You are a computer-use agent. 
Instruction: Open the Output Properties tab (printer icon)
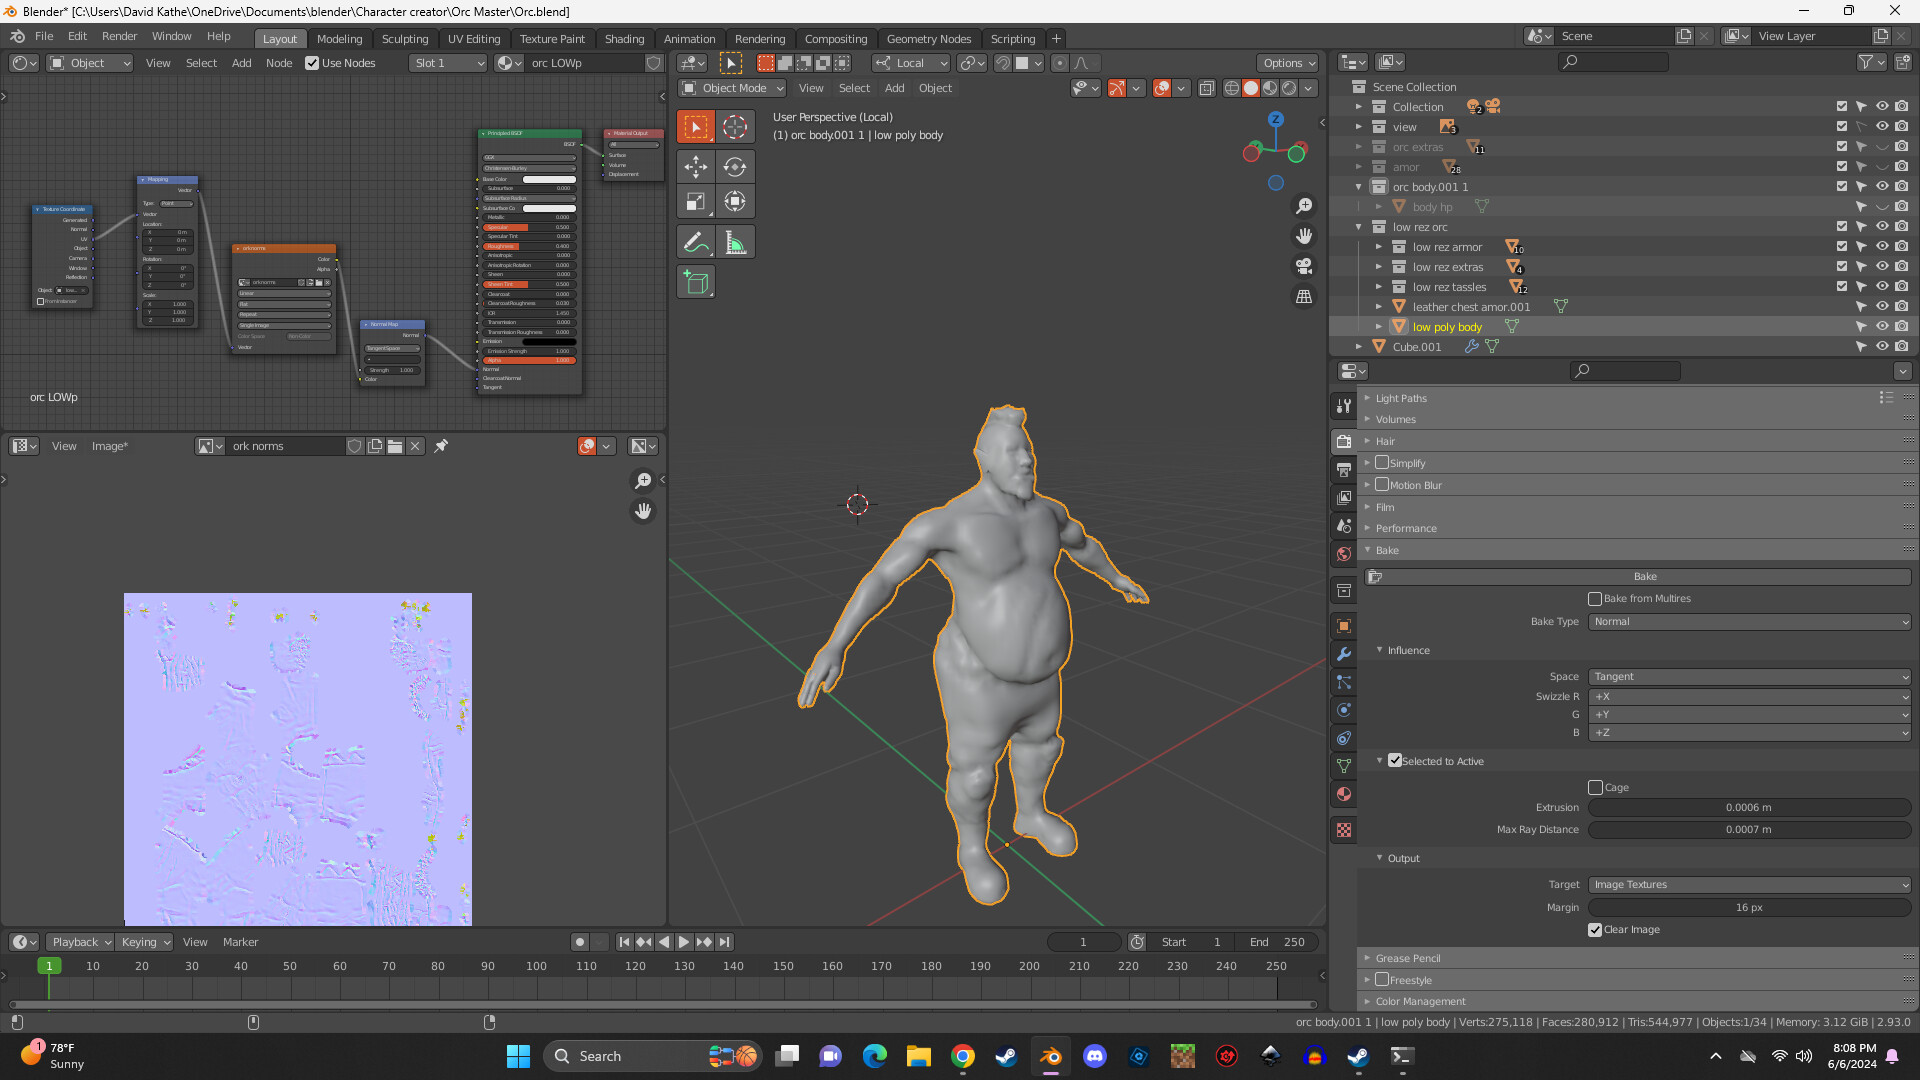[x=1343, y=468]
